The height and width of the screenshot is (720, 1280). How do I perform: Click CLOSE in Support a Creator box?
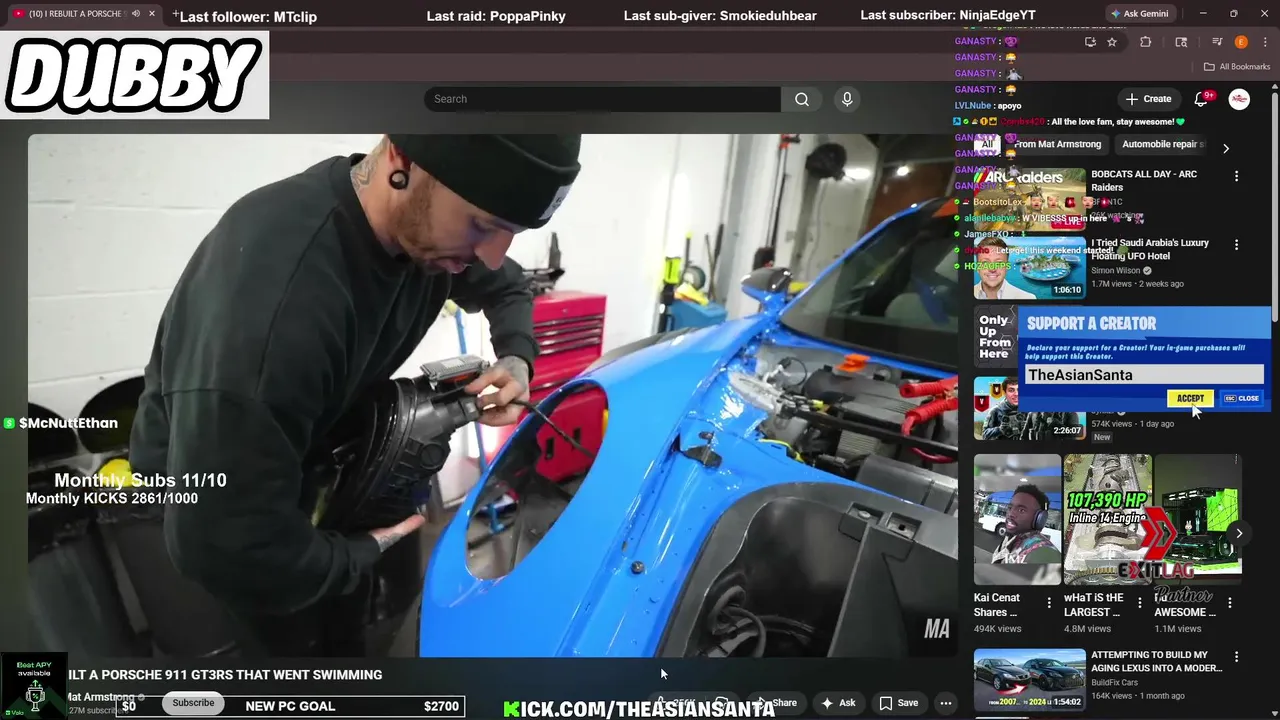(x=1242, y=398)
